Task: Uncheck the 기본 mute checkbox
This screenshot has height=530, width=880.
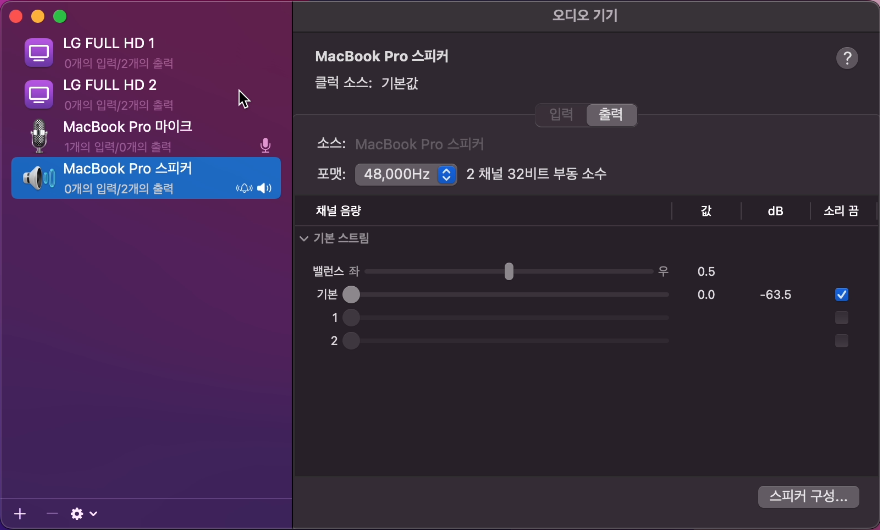Action: 841,294
